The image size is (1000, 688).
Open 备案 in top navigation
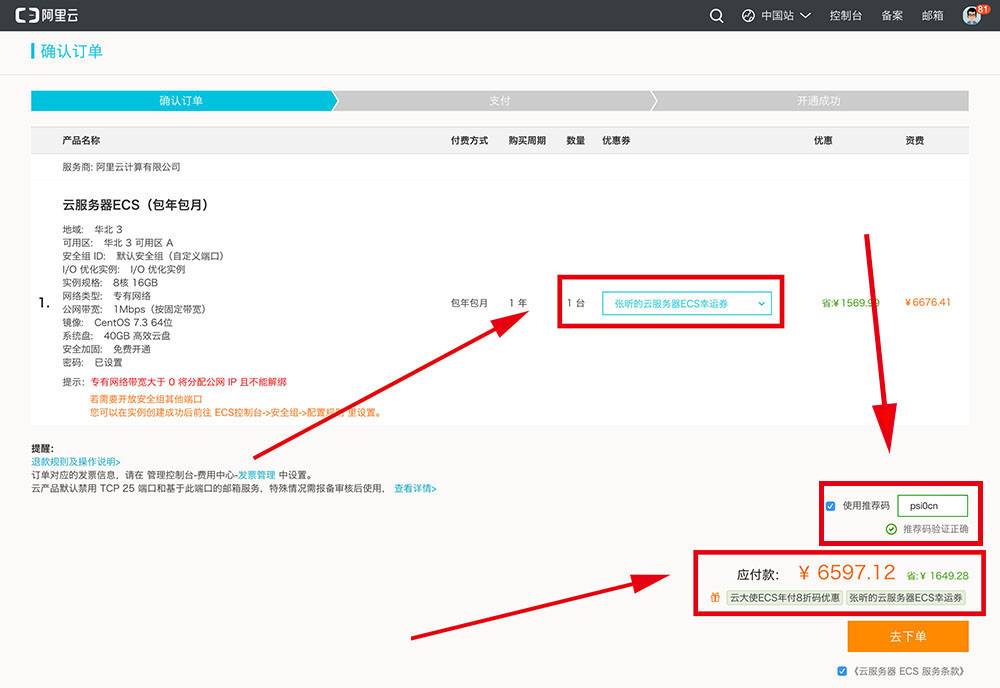pyautogui.click(x=892, y=15)
